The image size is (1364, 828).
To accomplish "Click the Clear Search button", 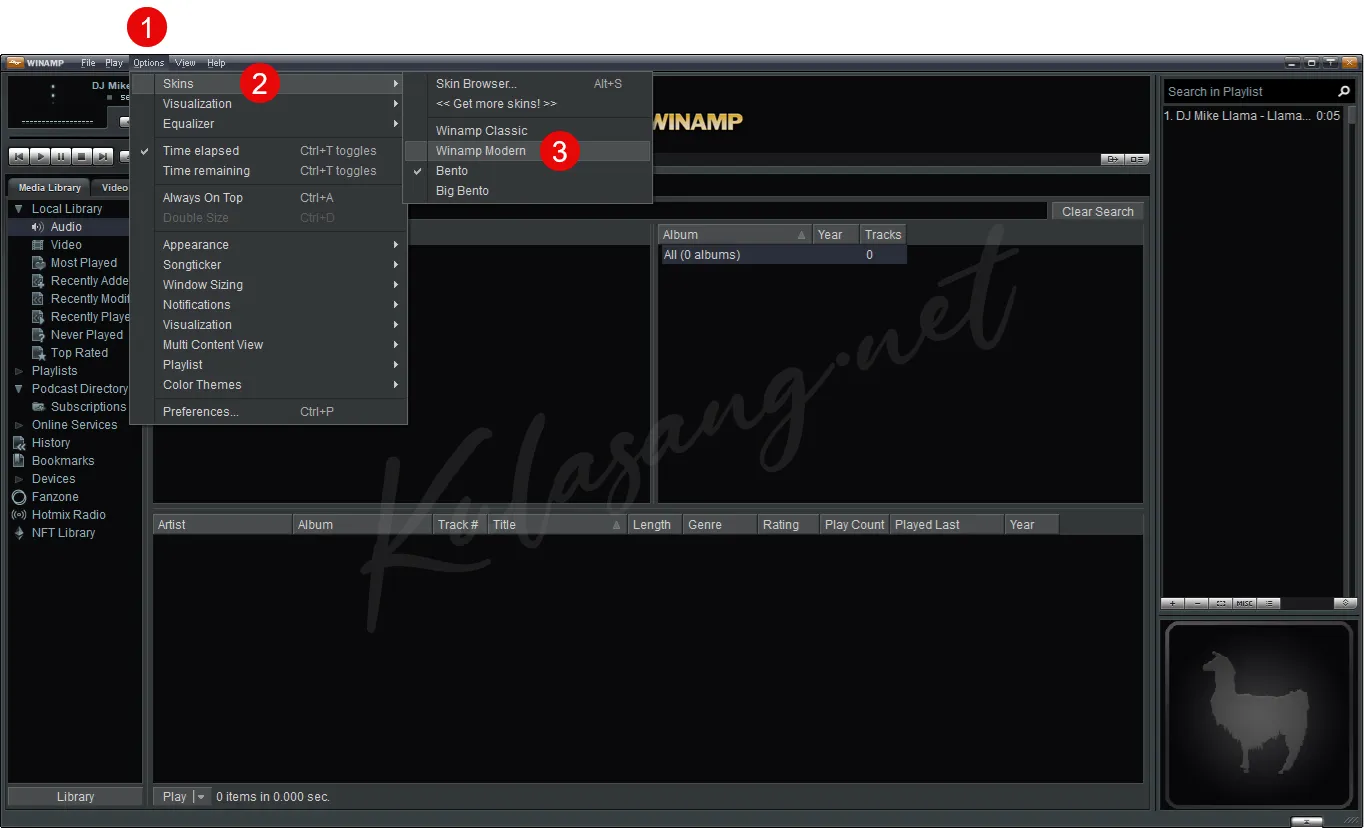I will click(1097, 212).
